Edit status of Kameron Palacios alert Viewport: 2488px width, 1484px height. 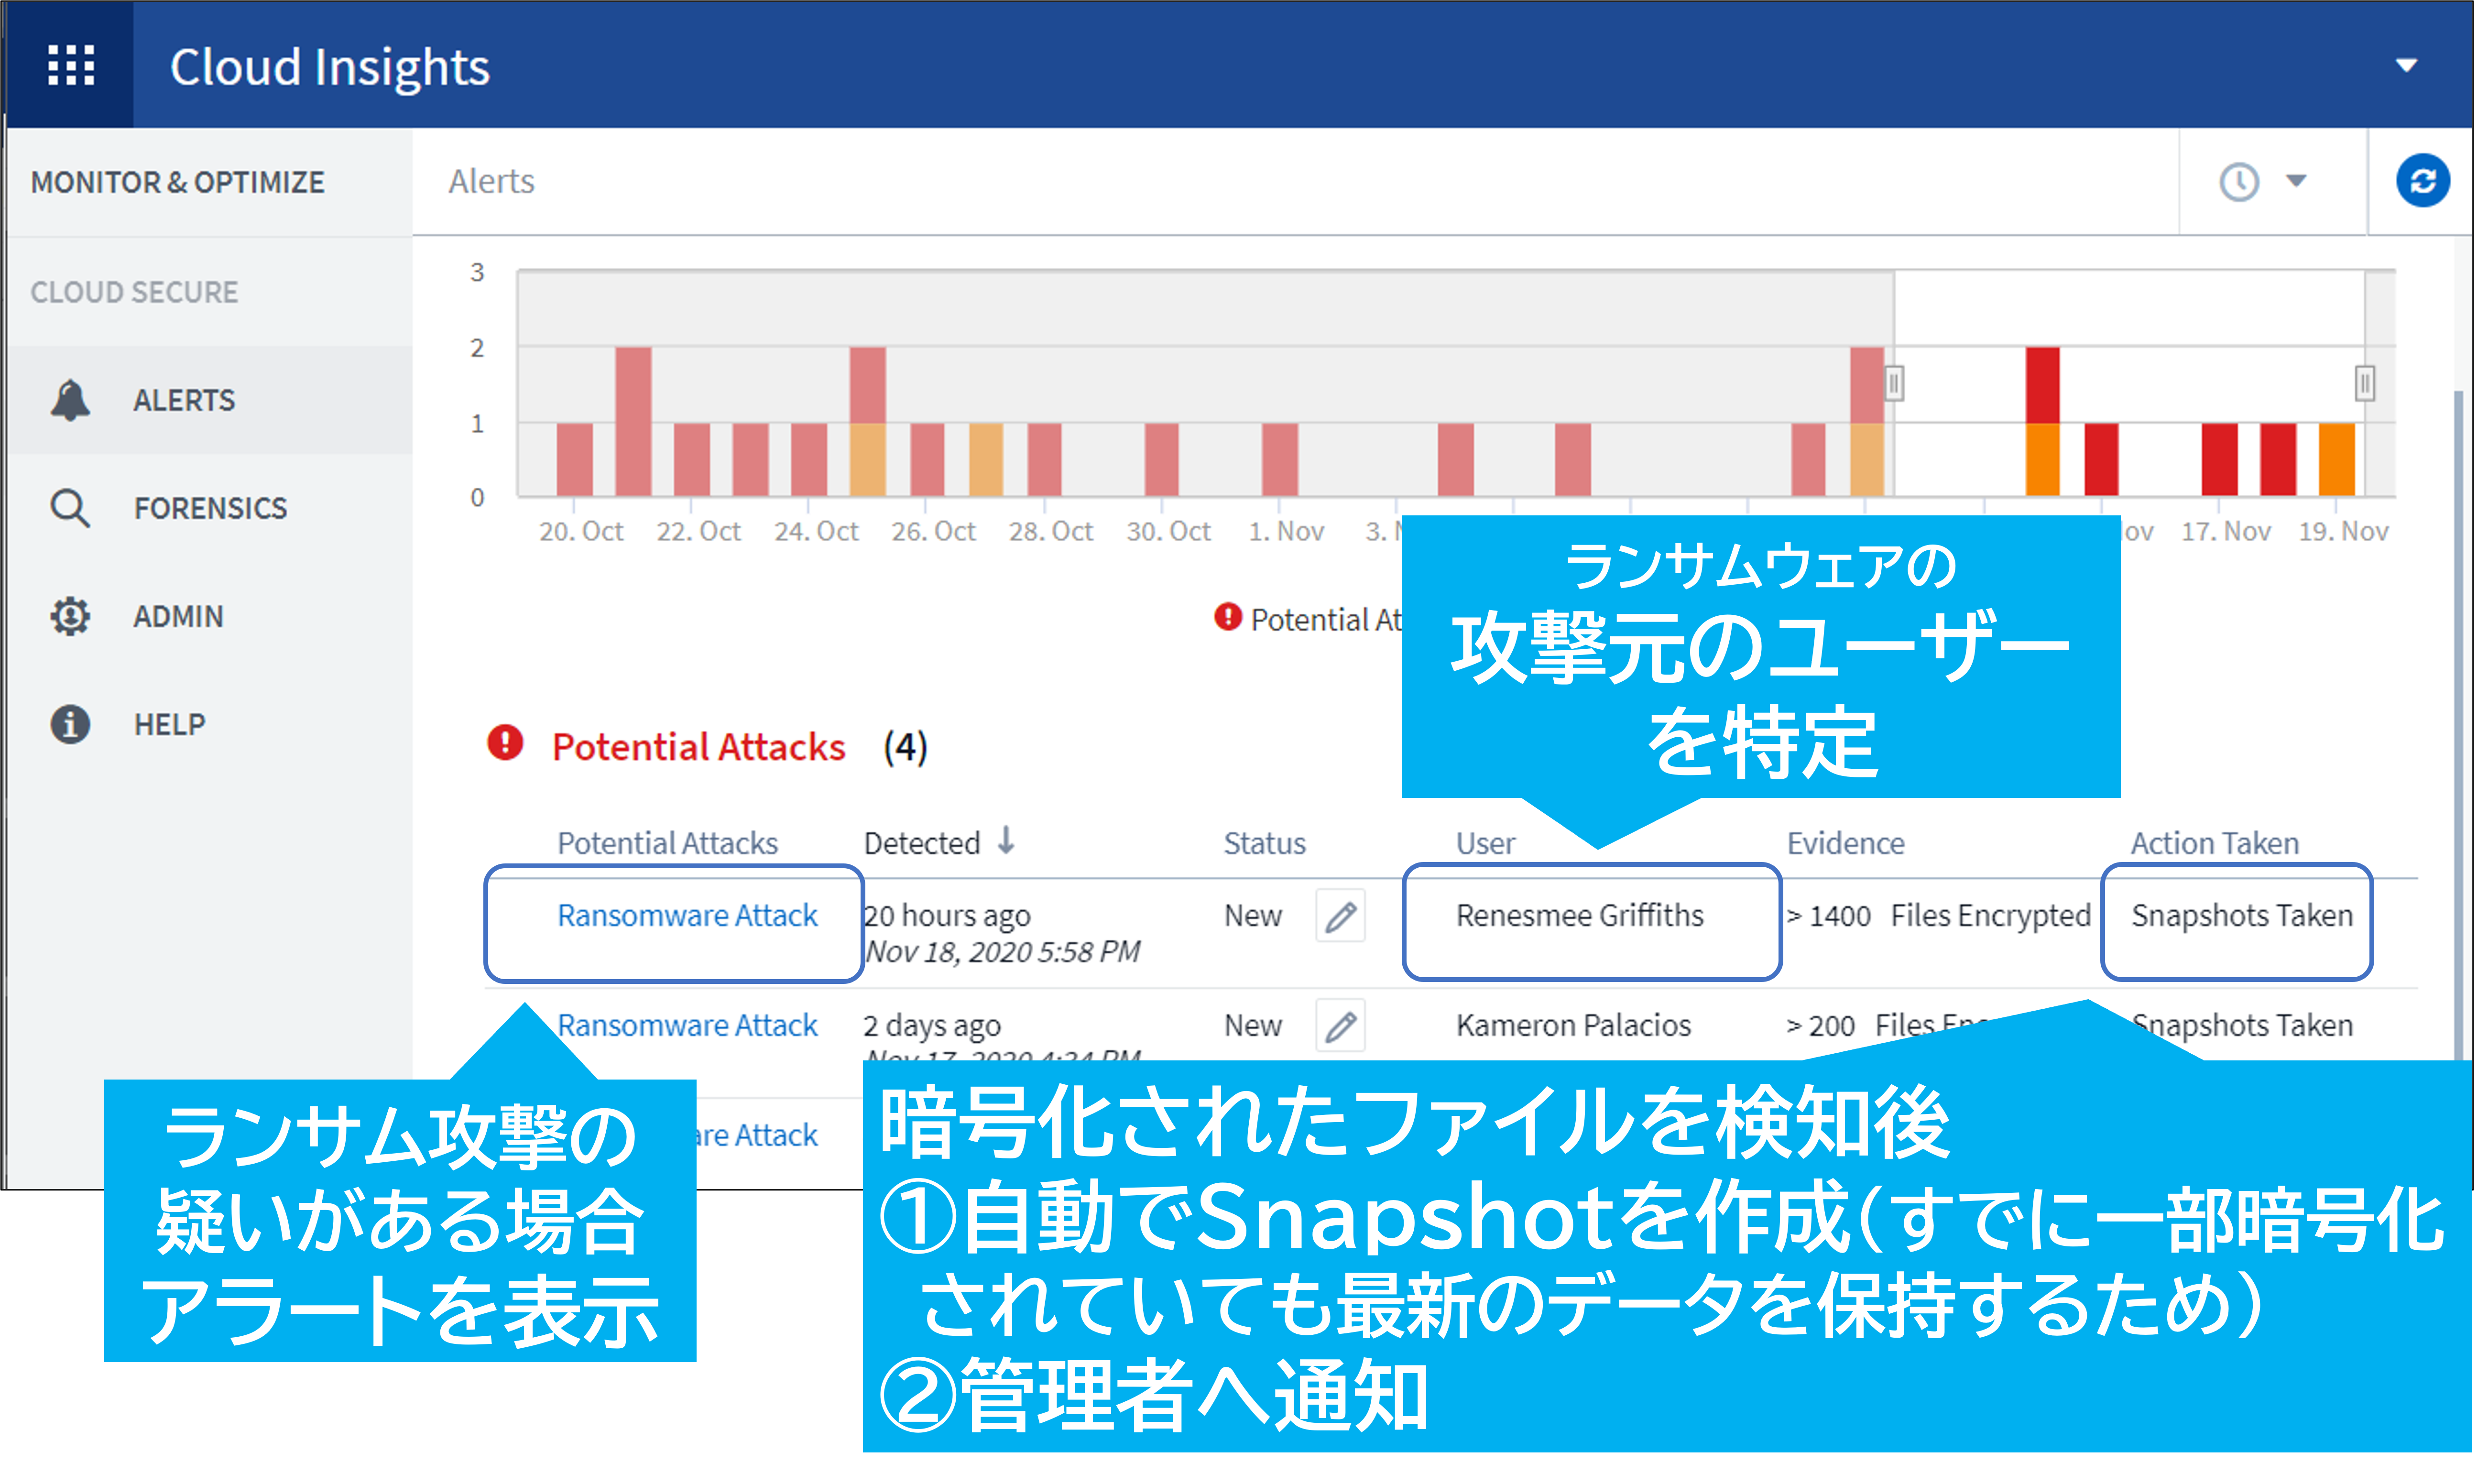point(1340,1026)
